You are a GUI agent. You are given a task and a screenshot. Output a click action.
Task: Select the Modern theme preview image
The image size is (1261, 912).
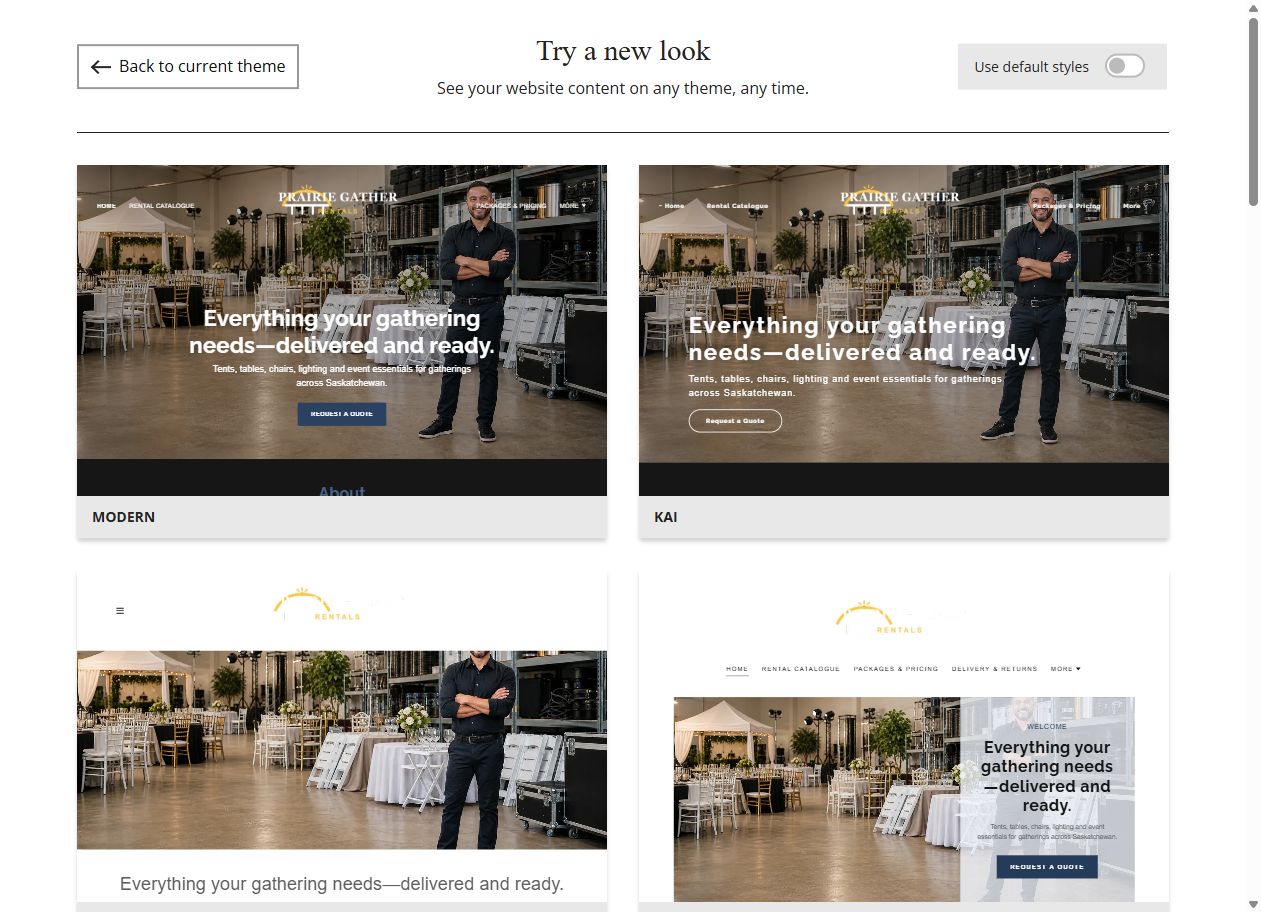[x=342, y=330]
